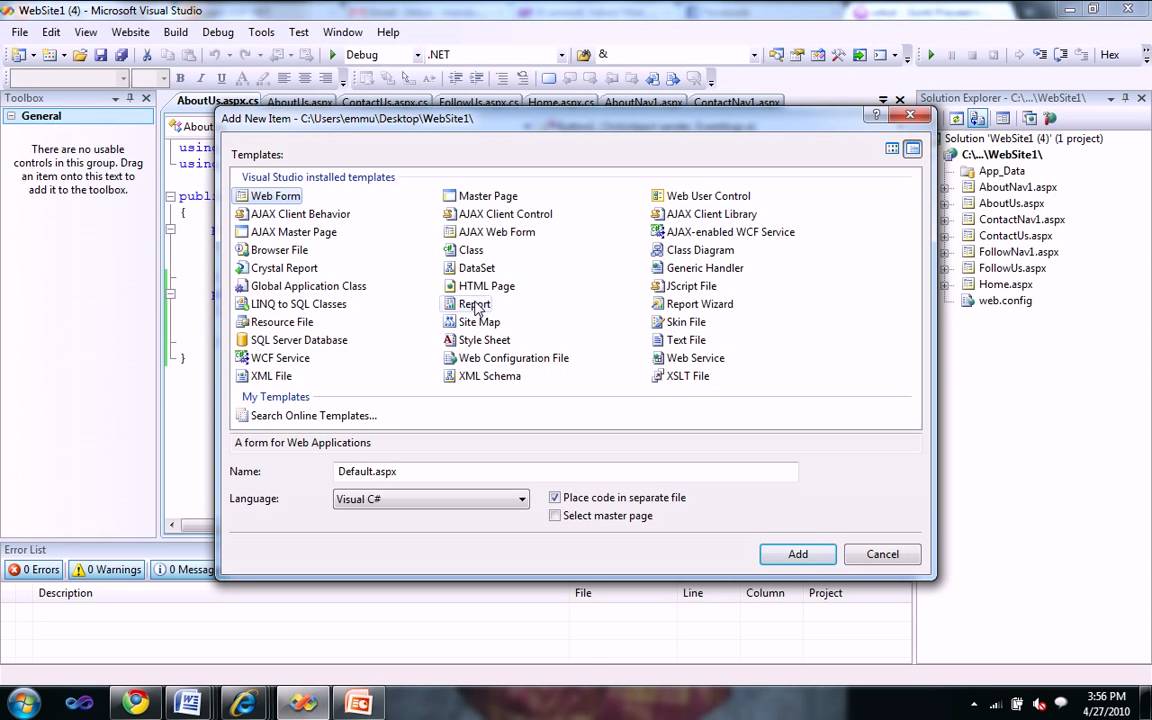Expand AboutNav1.aspx in Solution Explorer
The image size is (1152, 720).
[945, 188]
